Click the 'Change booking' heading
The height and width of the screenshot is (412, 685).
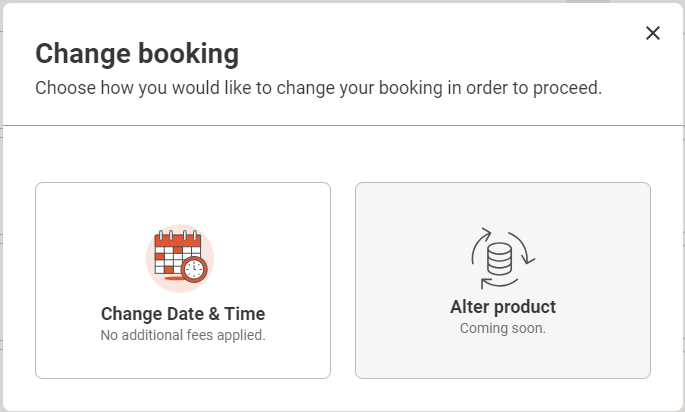137,54
